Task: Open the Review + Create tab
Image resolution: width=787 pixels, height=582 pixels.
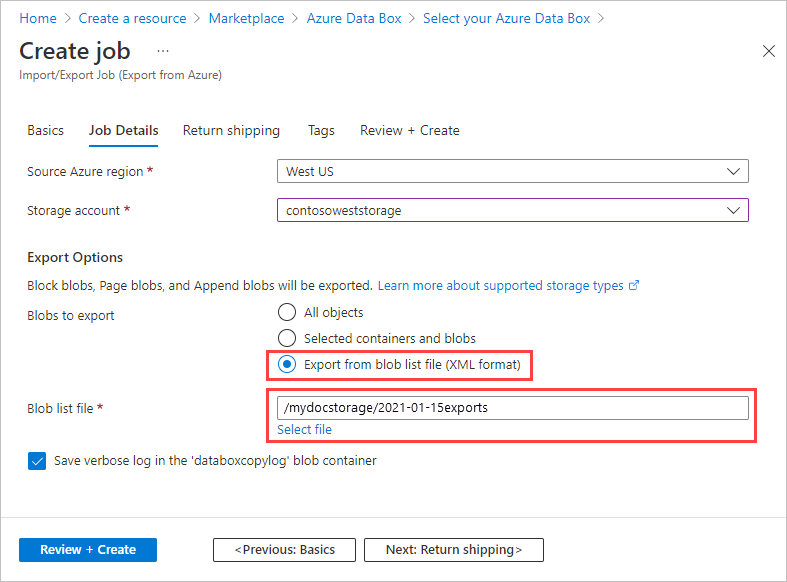Action: pos(409,130)
